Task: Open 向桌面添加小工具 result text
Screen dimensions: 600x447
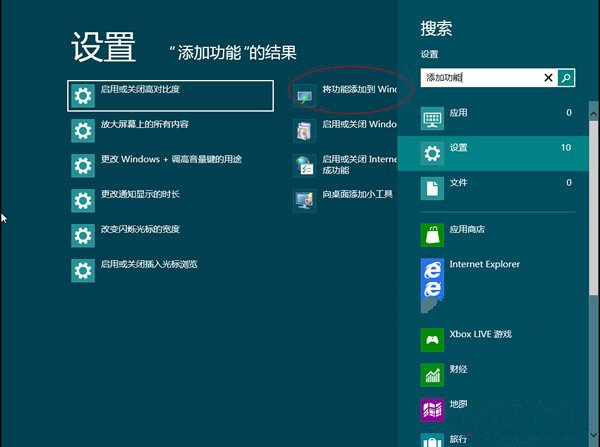Action: [x=357, y=194]
